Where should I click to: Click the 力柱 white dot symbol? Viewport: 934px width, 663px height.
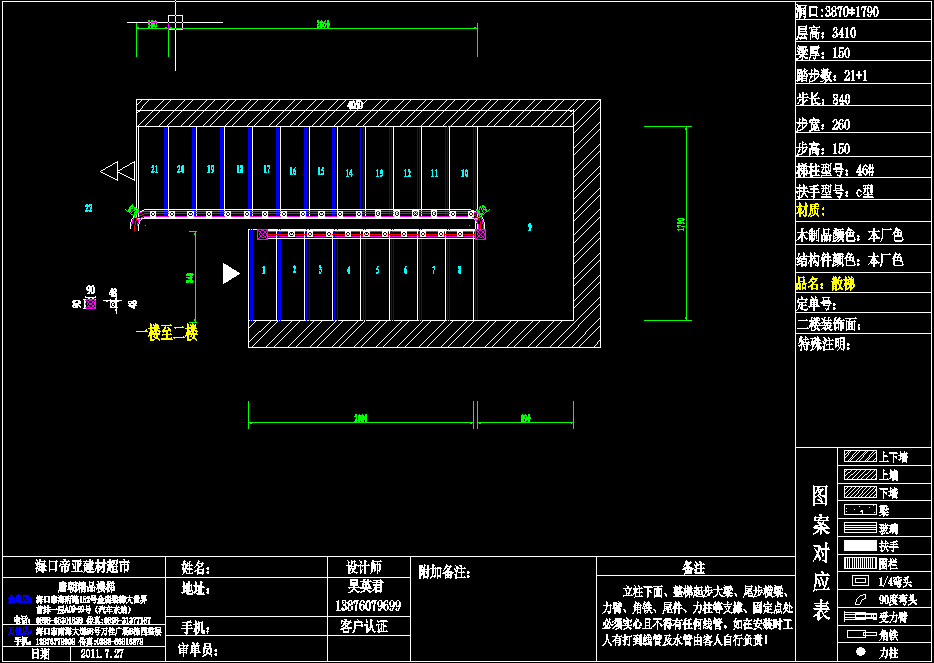[x=859, y=652]
